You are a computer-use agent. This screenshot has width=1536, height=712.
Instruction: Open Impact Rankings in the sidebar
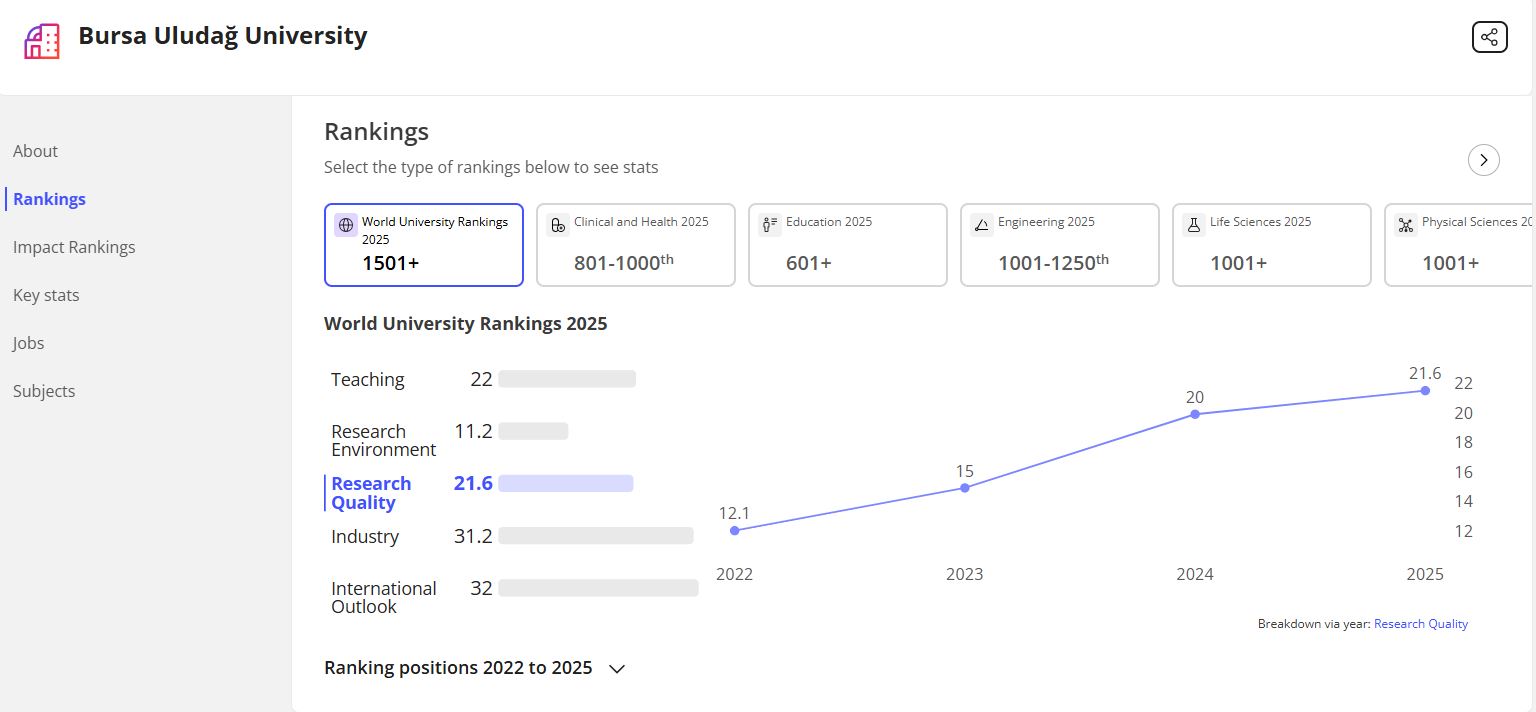click(x=74, y=247)
